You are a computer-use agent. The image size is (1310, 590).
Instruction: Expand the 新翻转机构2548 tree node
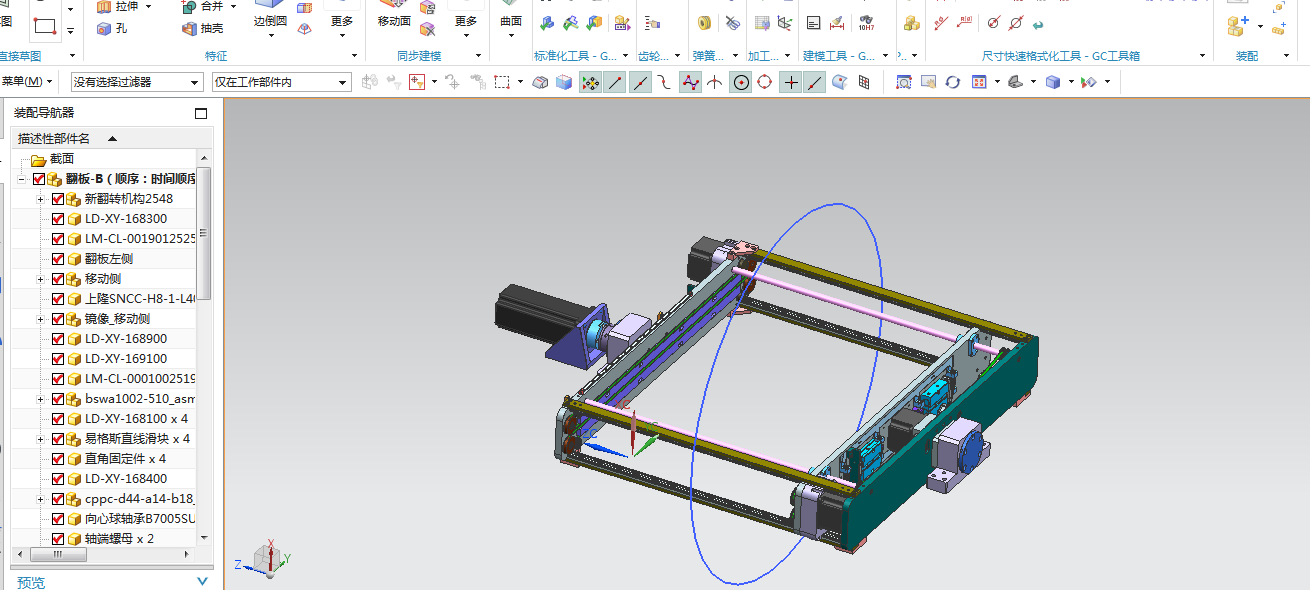tap(40, 199)
